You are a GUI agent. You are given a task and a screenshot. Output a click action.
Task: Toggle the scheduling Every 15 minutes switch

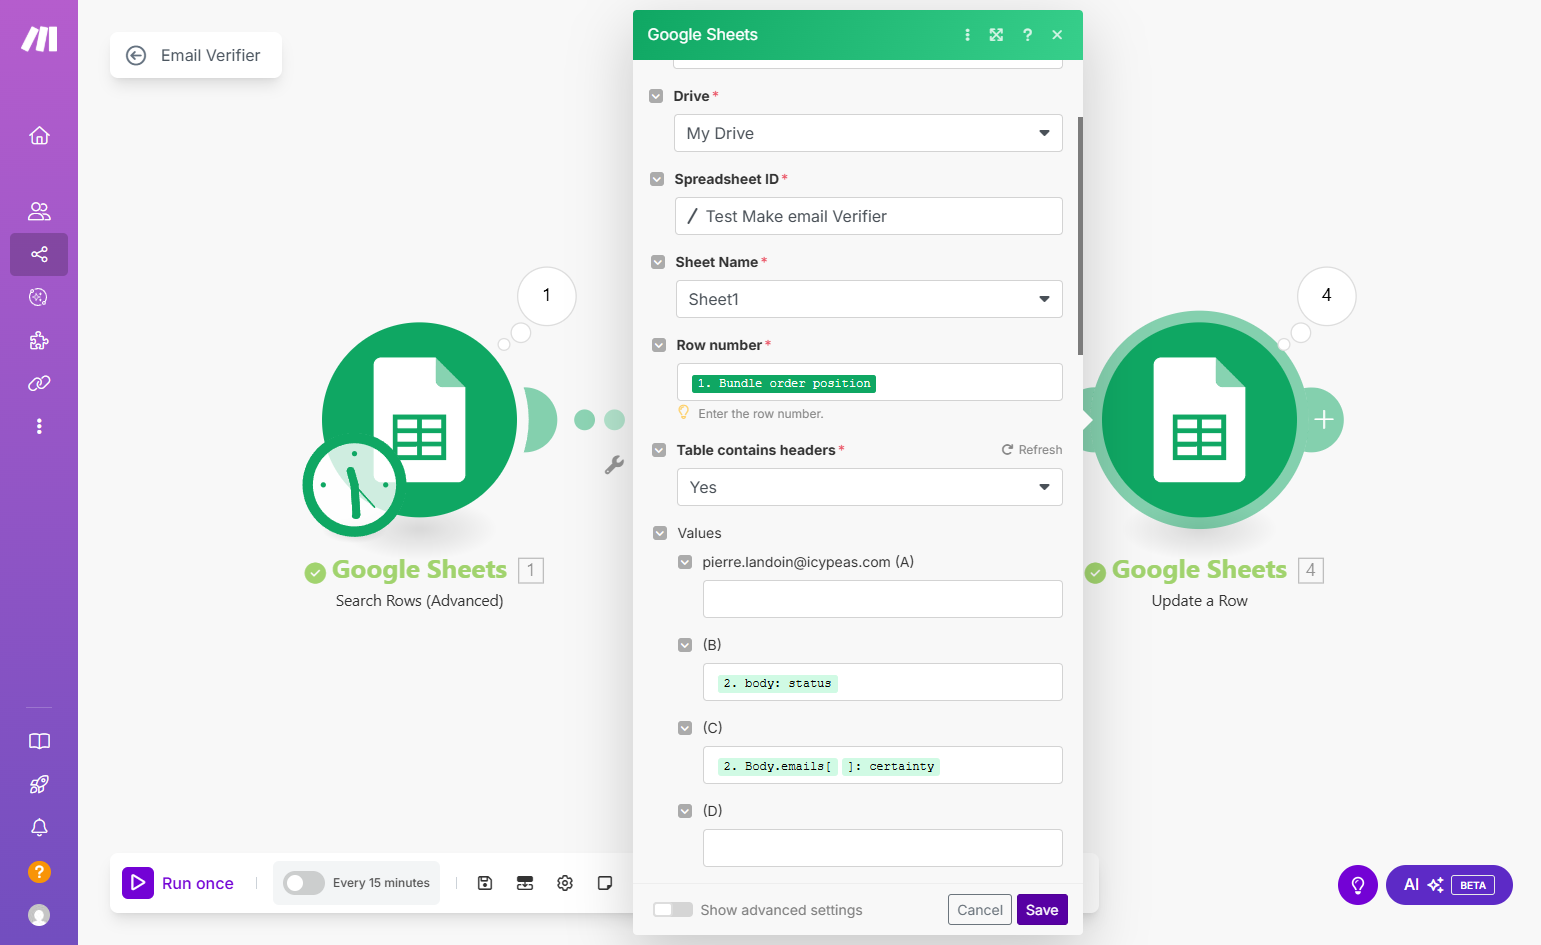click(304, 883)
